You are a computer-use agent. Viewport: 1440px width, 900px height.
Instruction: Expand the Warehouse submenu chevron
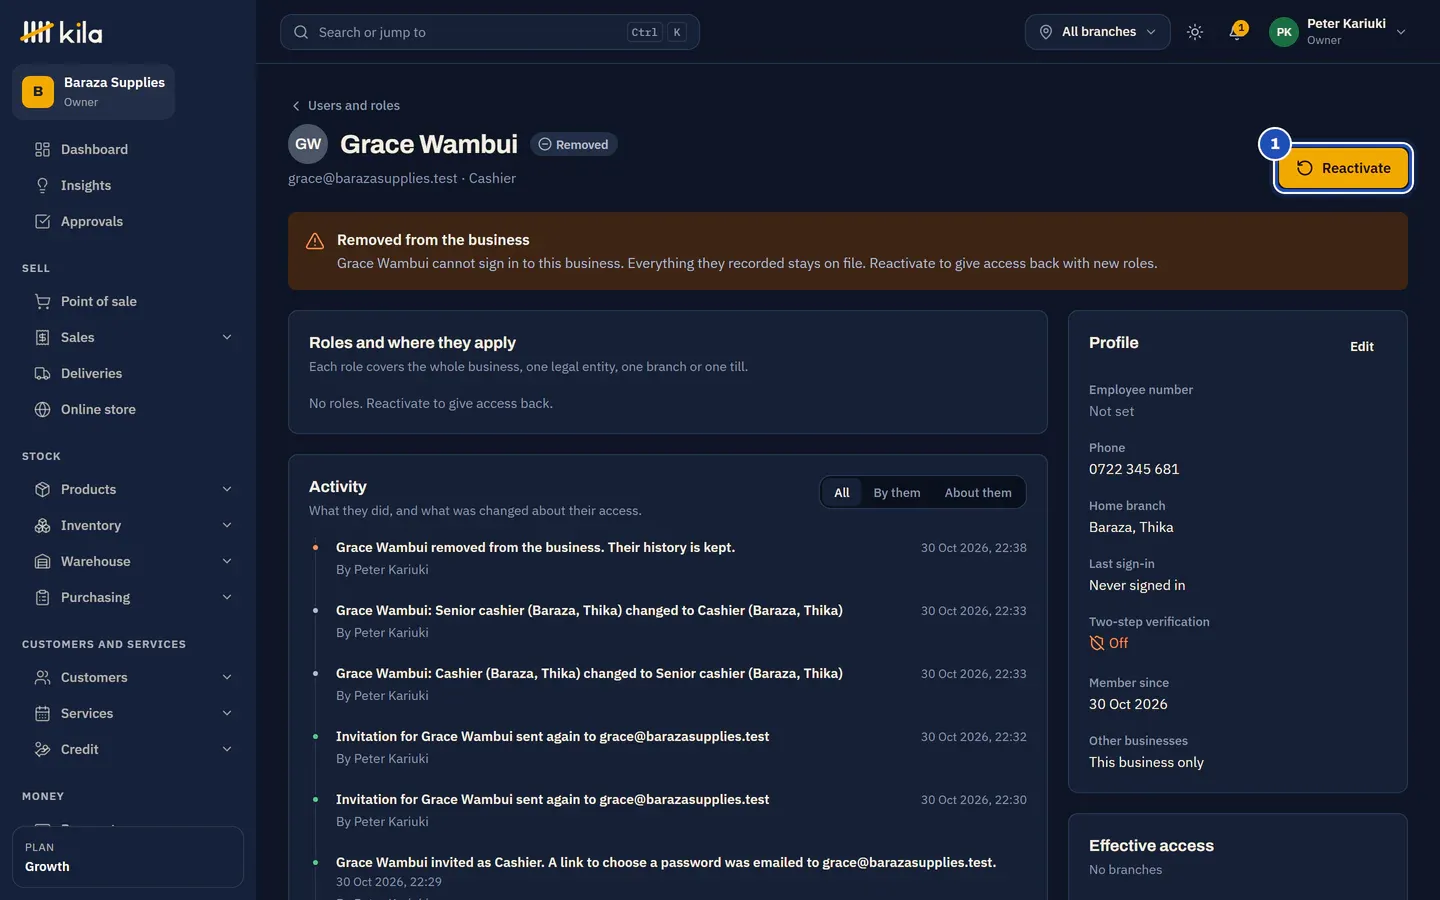click(227, 562)
